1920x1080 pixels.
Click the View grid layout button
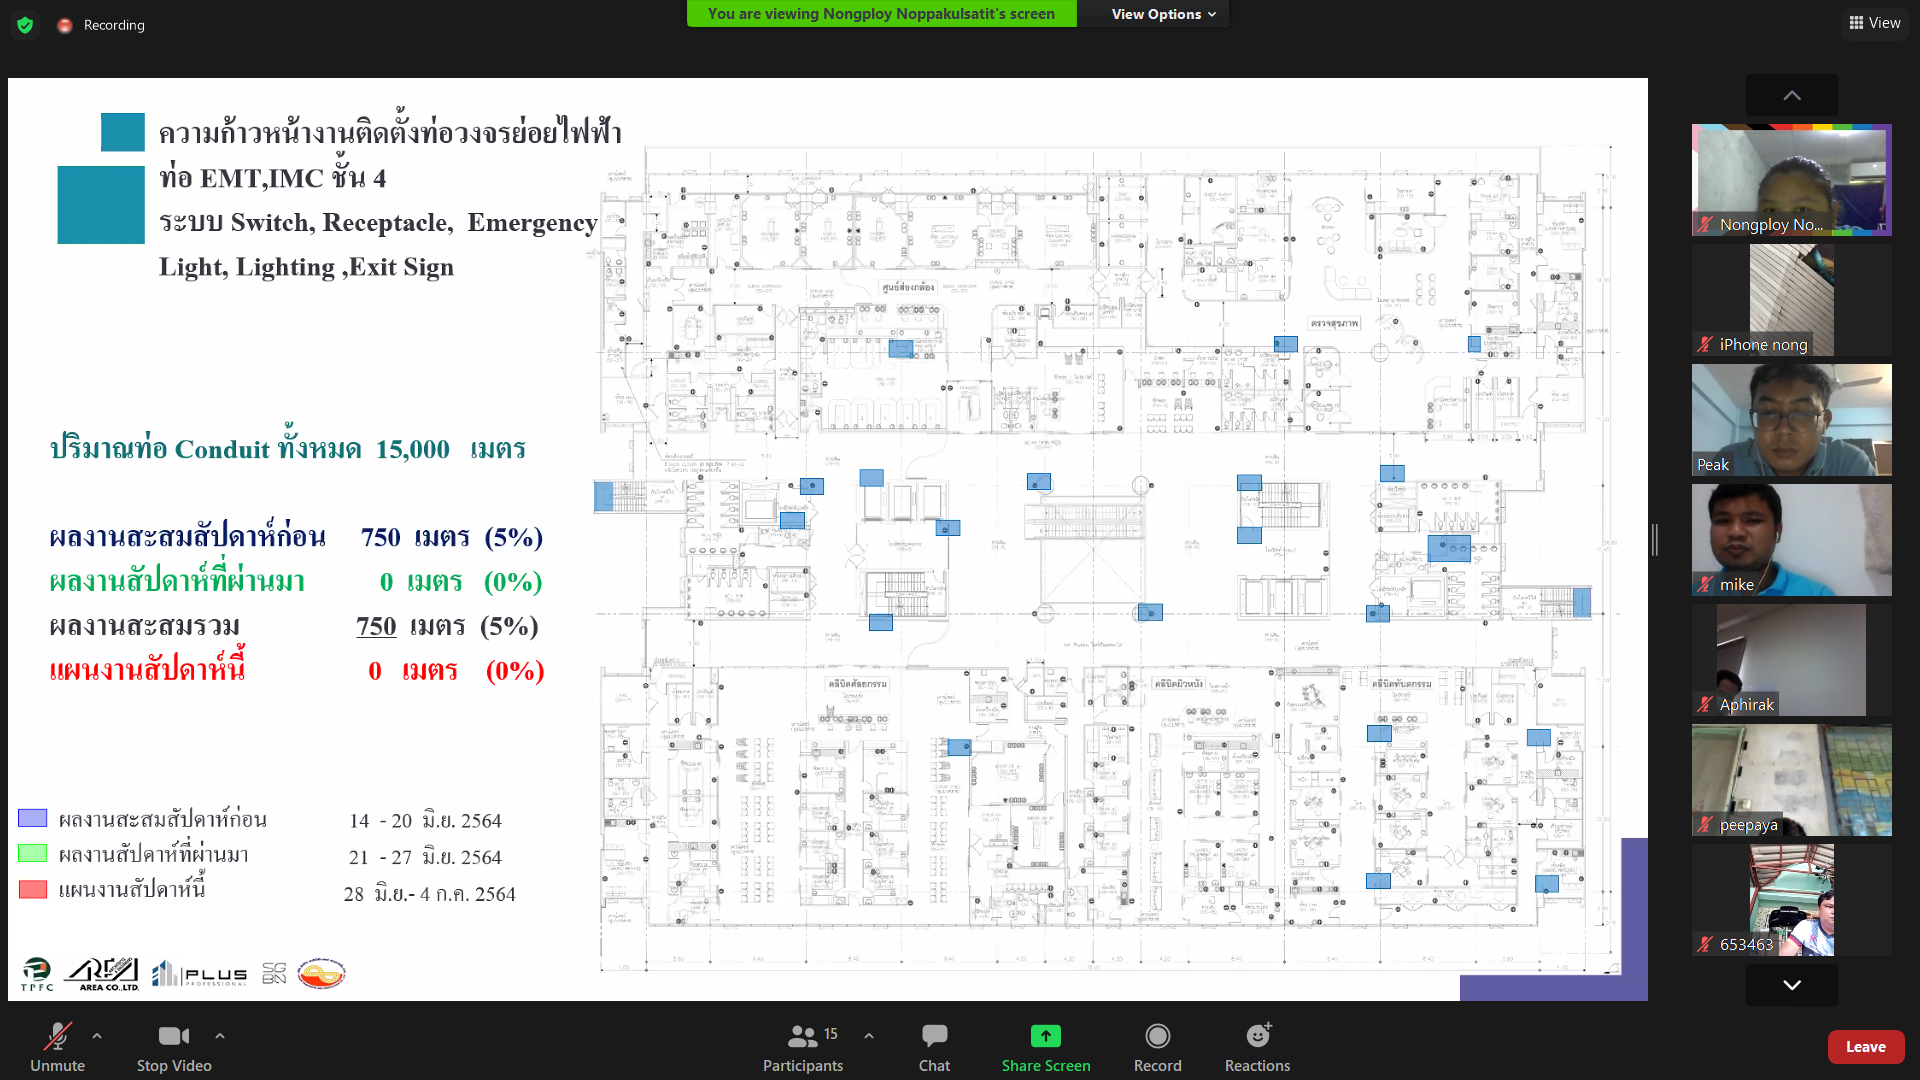1875,23
